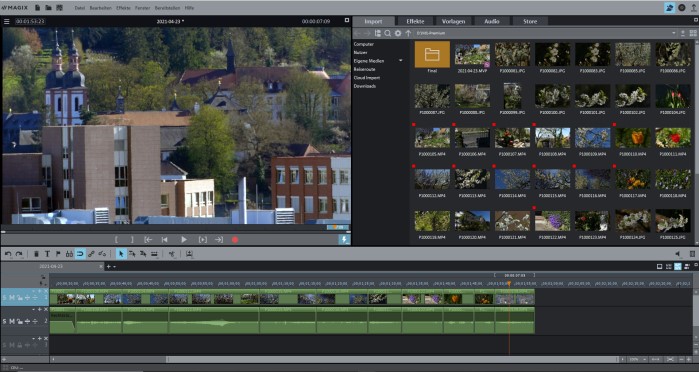Jump to the range end marker
699x372 pixels.
(x=219, y=240)
